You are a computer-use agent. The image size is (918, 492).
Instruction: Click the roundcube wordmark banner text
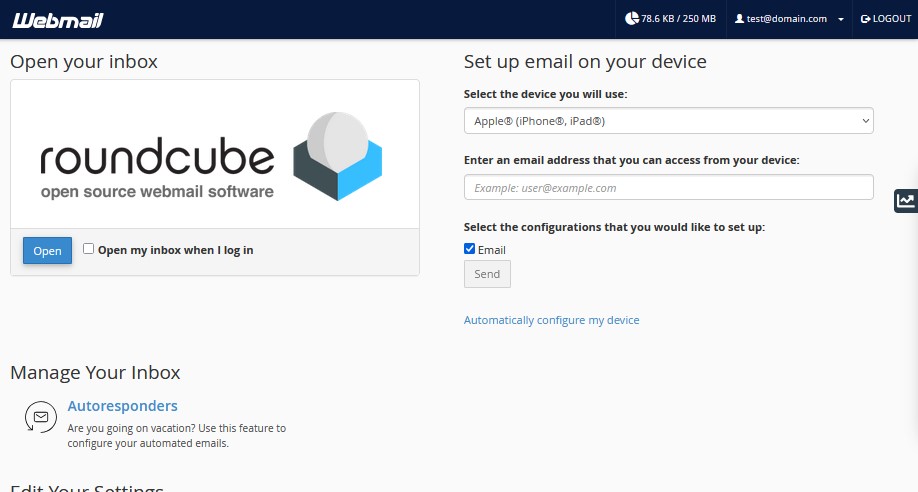[x=157, y=159]
